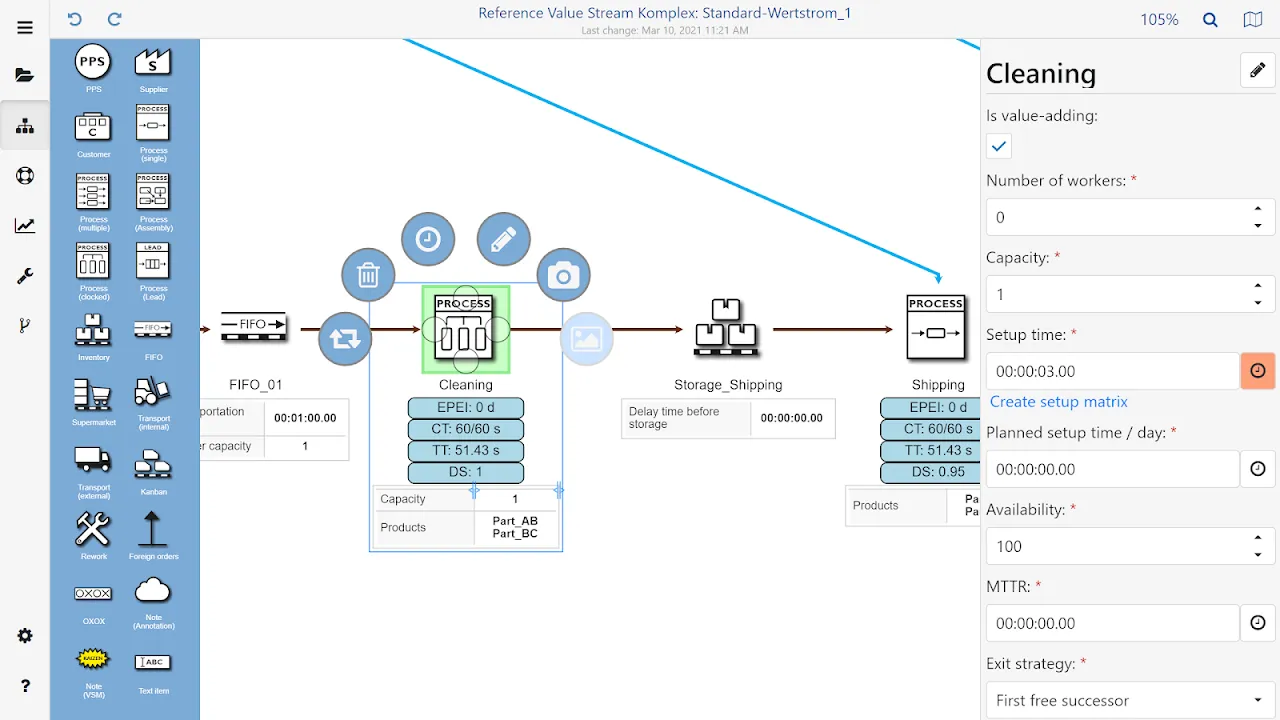Edit Cleaning process with pencil circle
This screenshot has height=720, width=1280.
[503, 239]
